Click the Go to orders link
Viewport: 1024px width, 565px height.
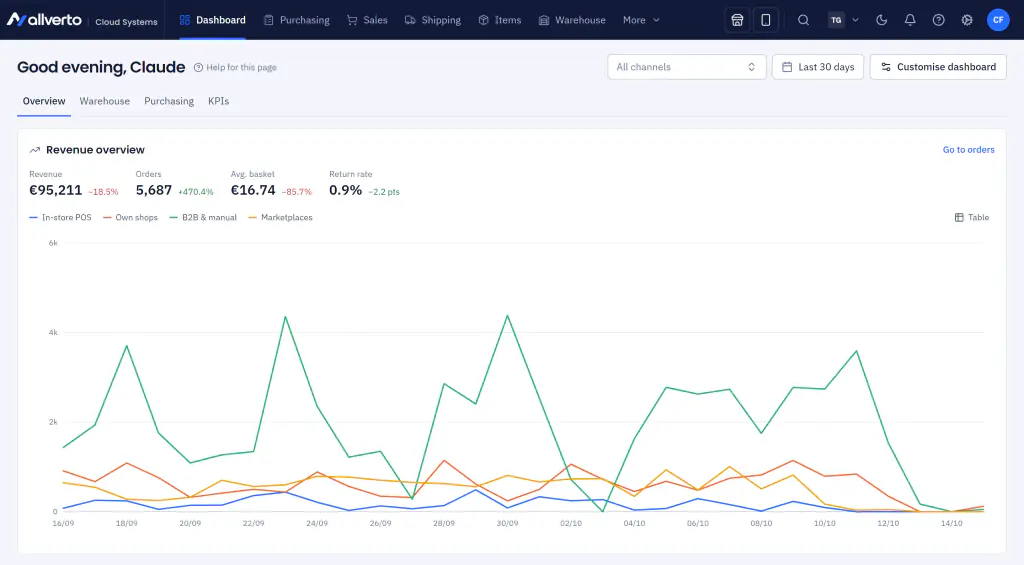point(968,150)
